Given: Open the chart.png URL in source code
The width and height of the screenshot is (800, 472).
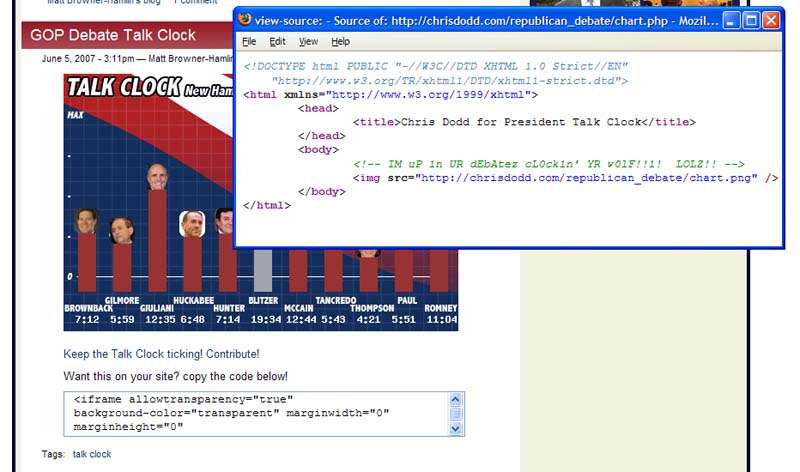Looking at the screenshot, I should 586,178.
